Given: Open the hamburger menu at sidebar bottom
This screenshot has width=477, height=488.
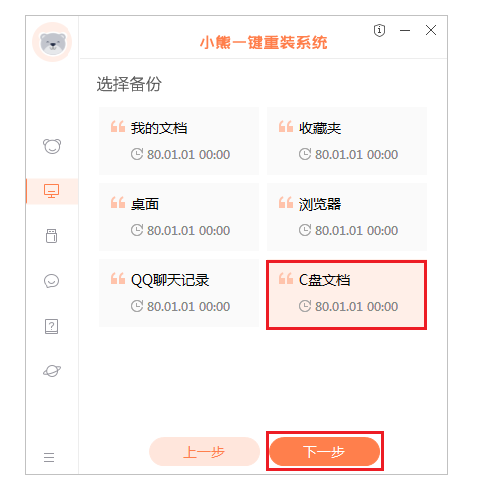Looking at the screenshot, I should point(49,457).
